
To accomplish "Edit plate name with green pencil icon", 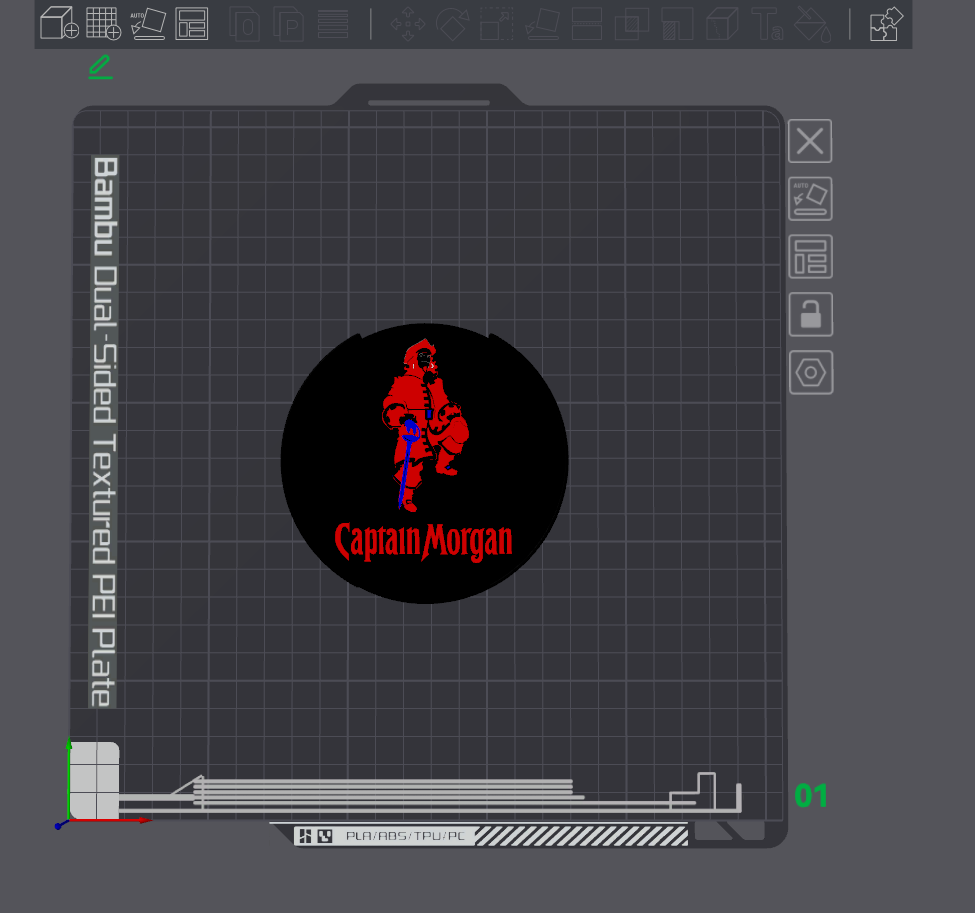I will 100,67.
